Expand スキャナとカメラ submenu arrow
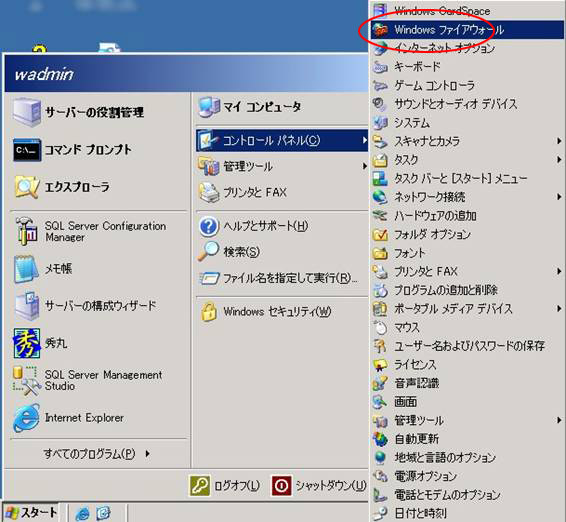566x522 pixels. (559, 141)
